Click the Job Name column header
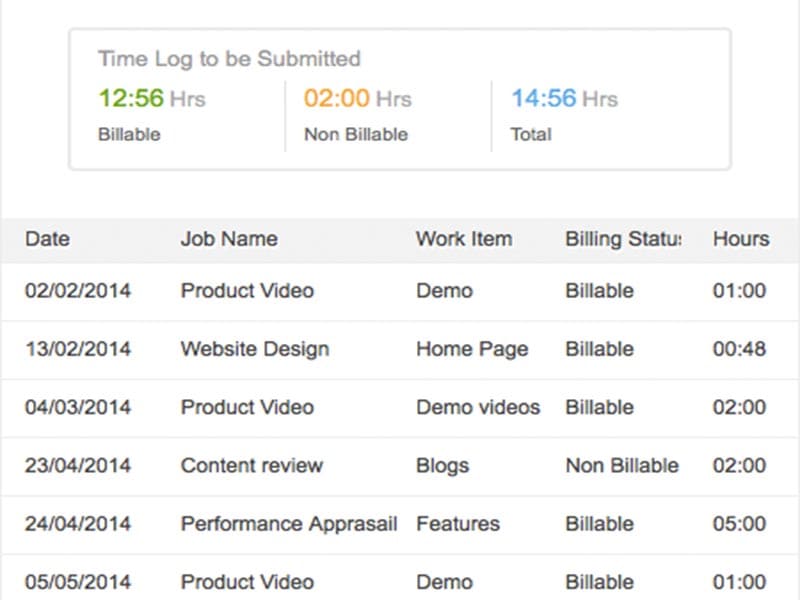 tap(229, 239)
